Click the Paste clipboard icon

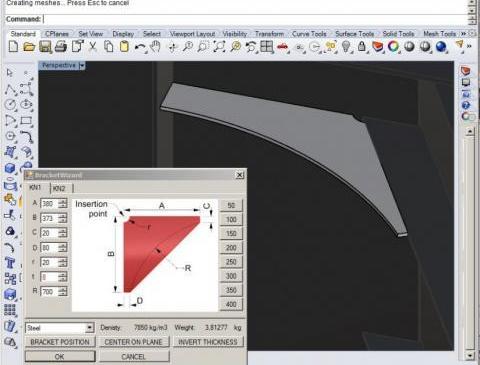124,46
